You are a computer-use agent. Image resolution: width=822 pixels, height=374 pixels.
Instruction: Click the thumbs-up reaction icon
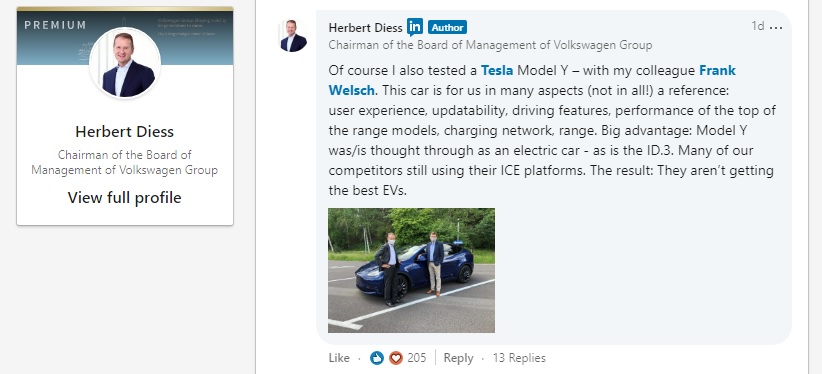click(x=377, y=358)
